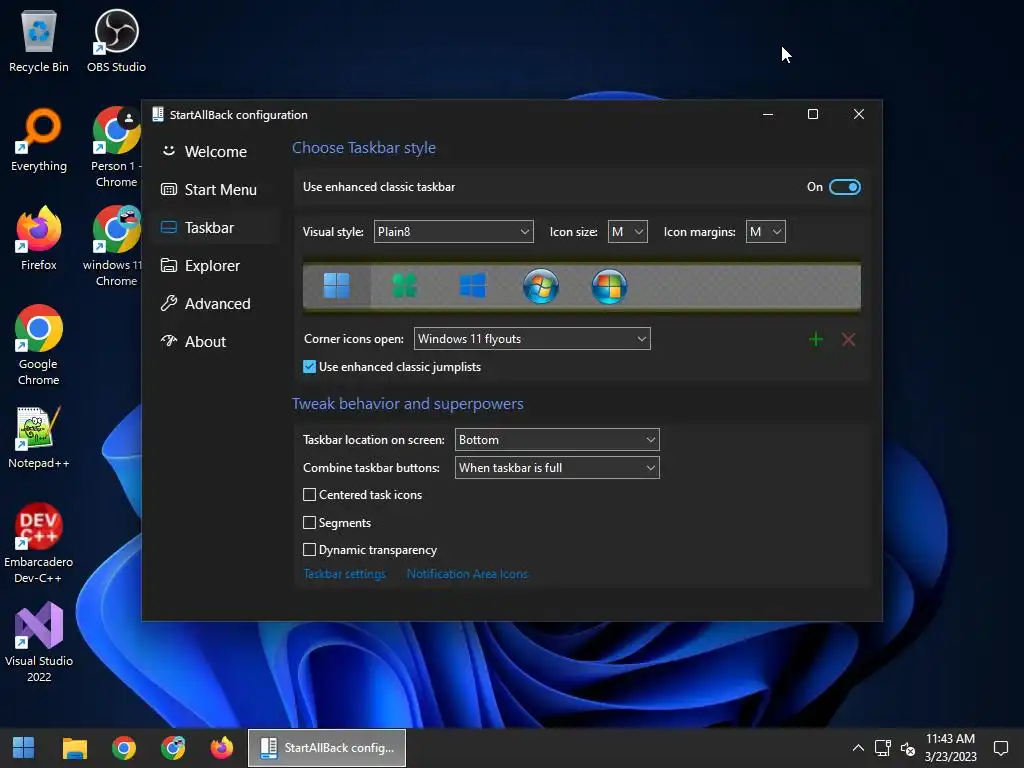Click the muted volume tray icon
Image resolution: width=1024 pixels, height=768 pixels.
908,748
